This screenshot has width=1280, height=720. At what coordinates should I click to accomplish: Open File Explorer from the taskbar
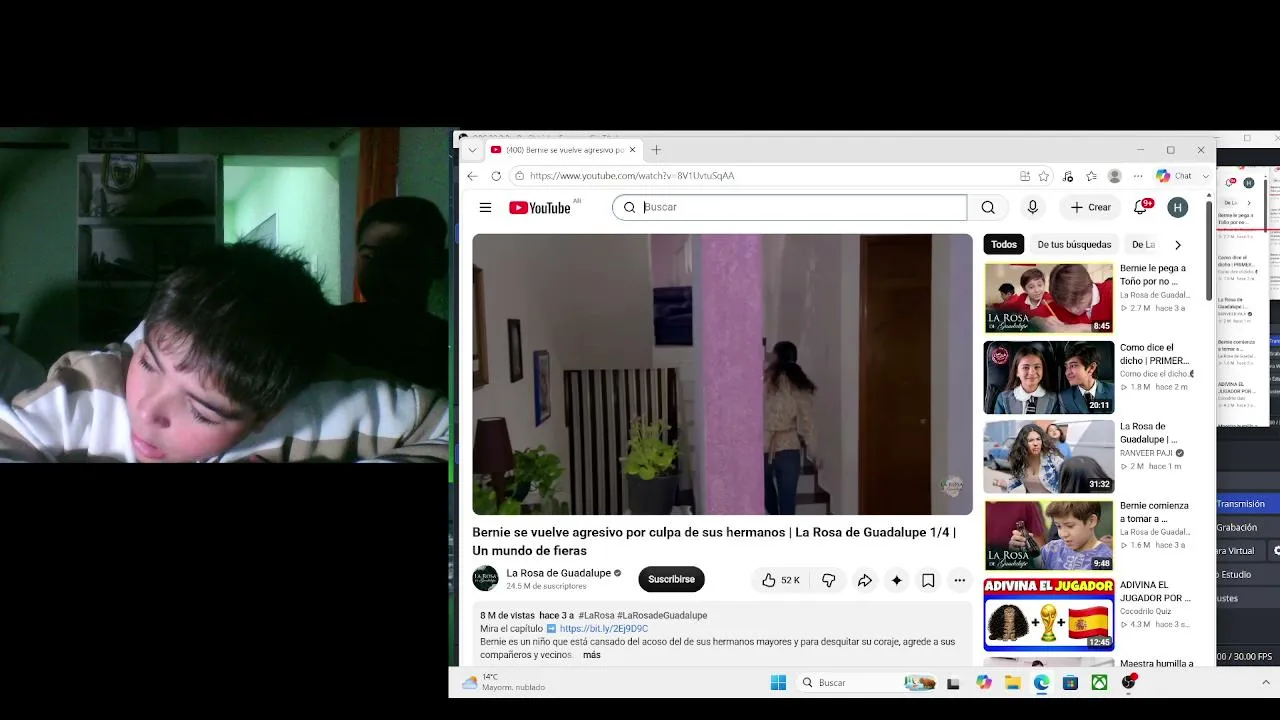click(1013, 683)
